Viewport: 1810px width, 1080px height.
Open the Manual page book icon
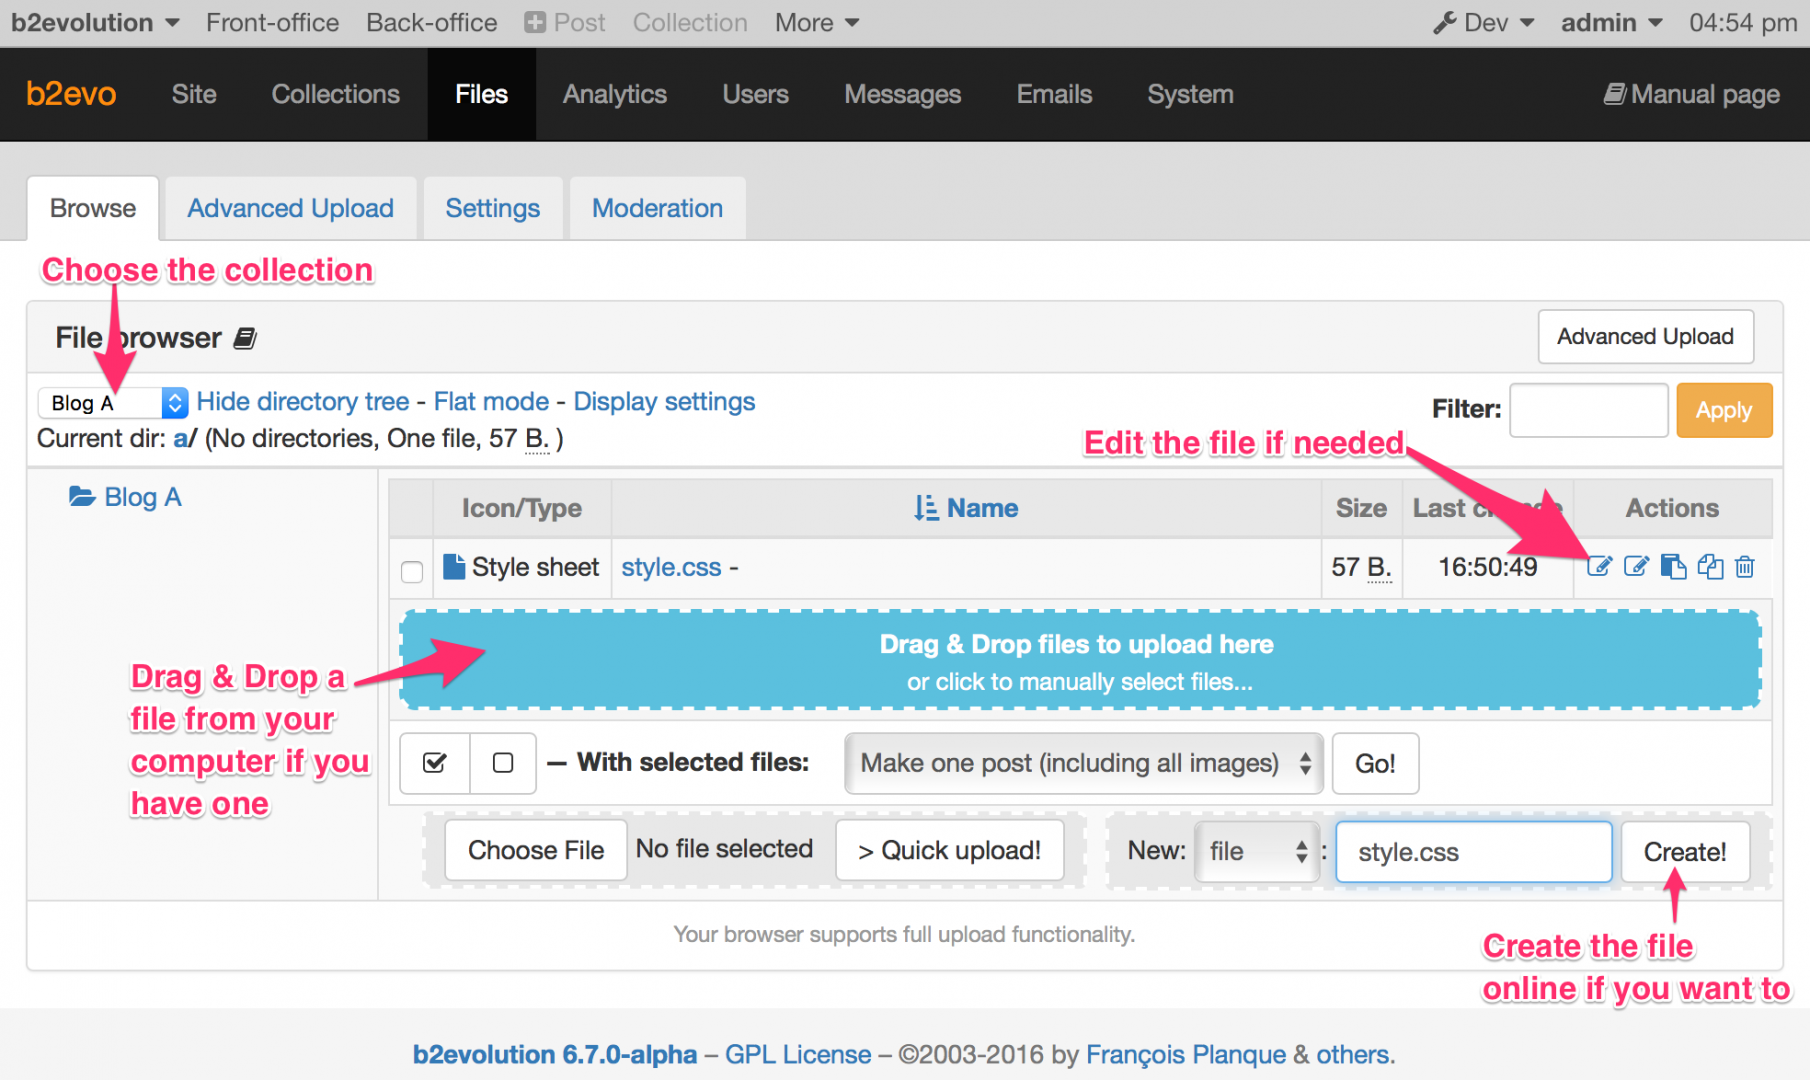tap(1617, 94)
